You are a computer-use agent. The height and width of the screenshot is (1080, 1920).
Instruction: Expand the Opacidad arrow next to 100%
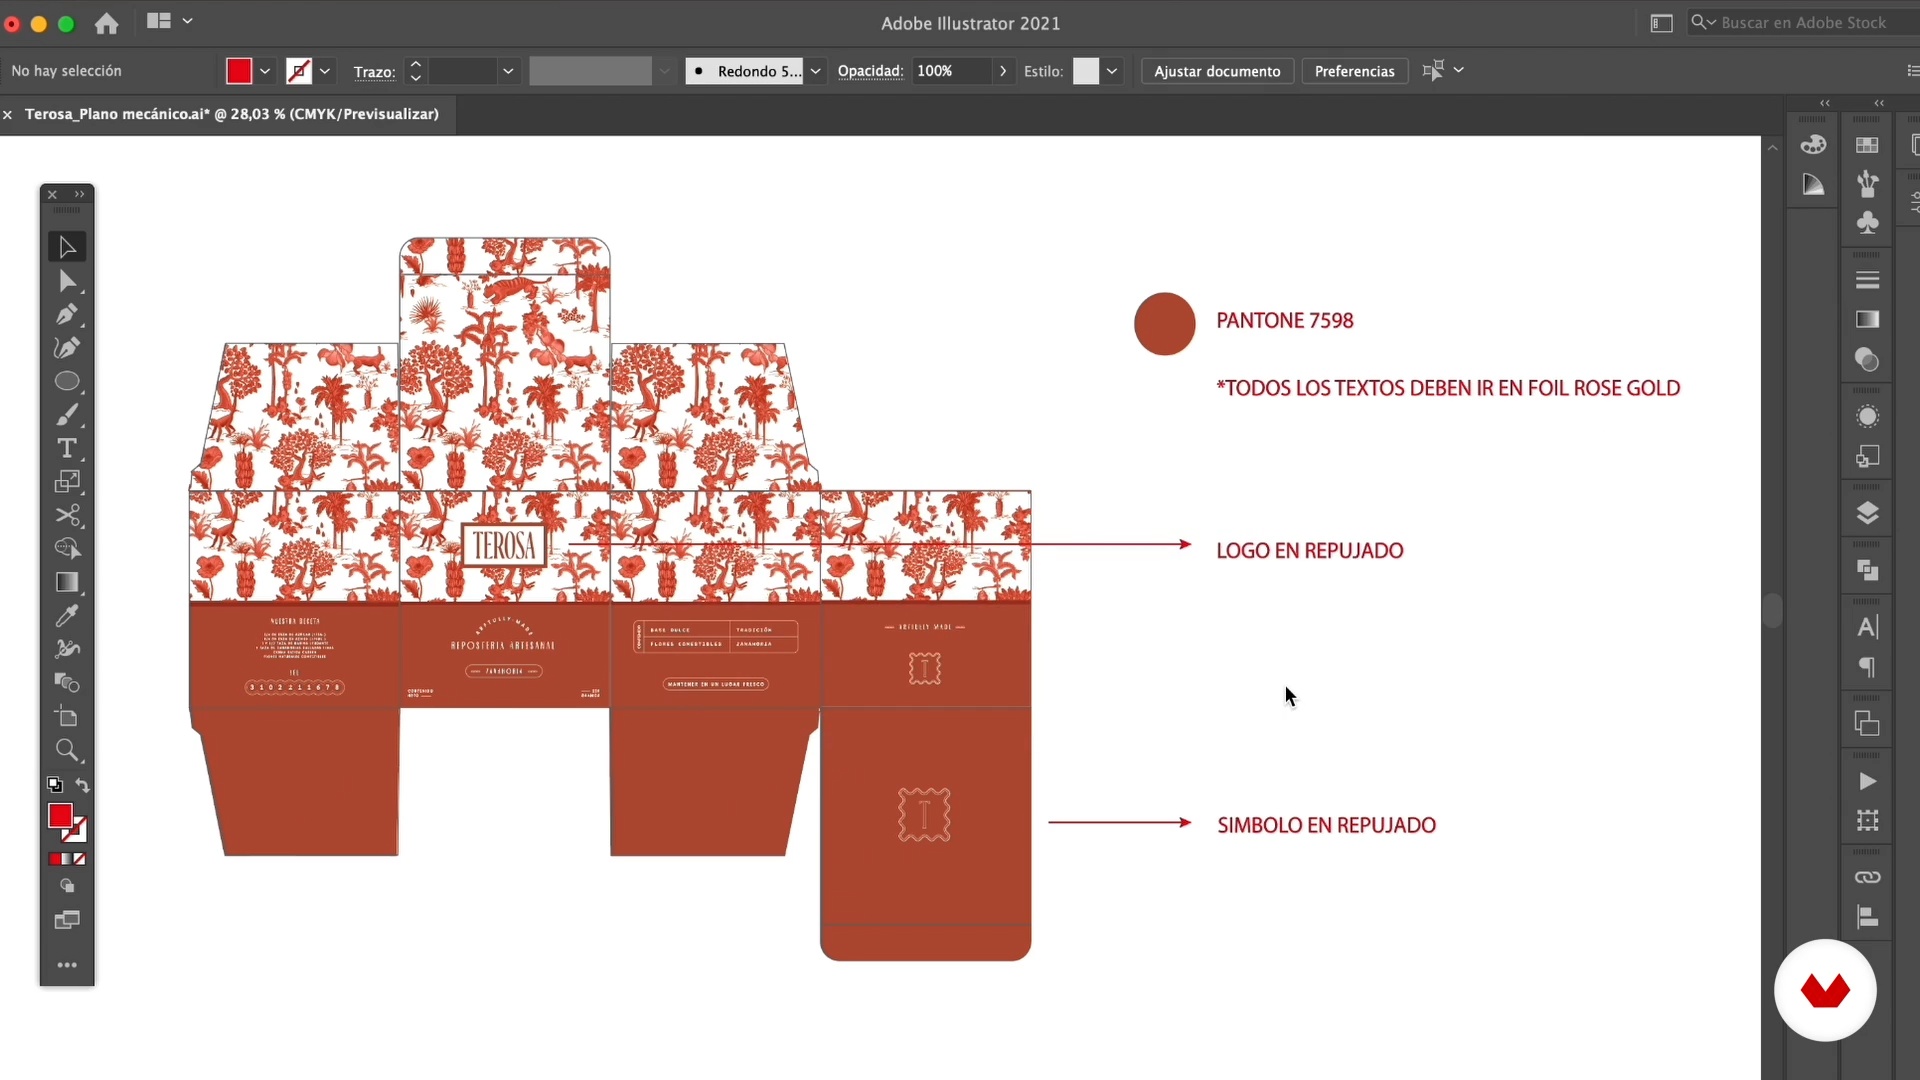(x=1003, y=71)
